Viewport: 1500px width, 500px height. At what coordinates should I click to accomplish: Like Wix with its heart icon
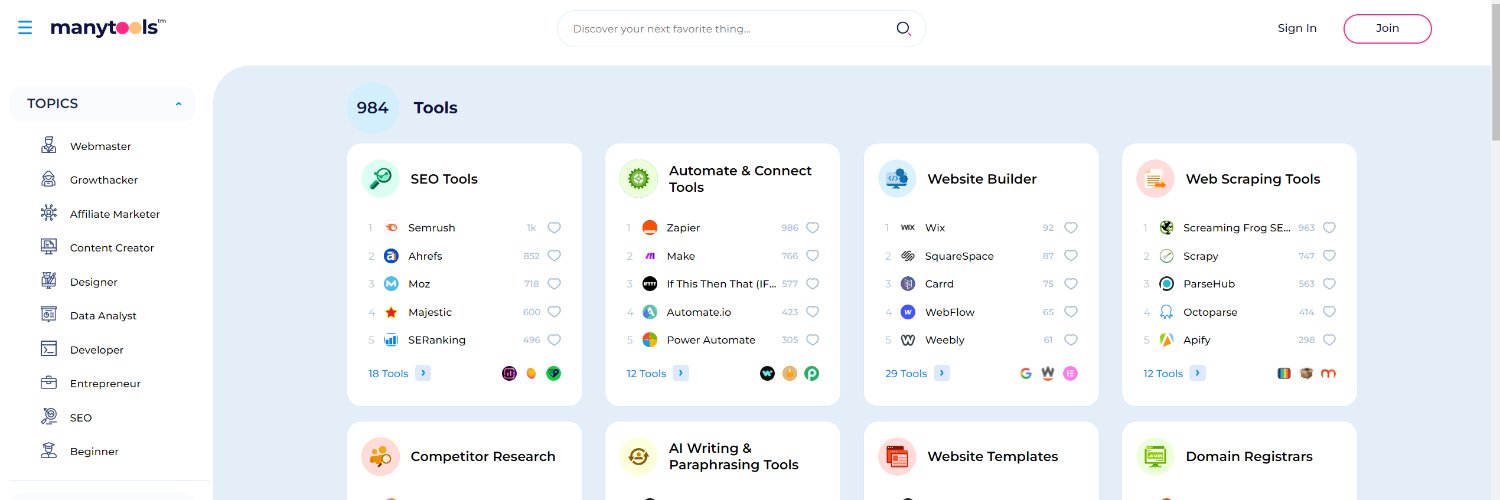1071,227
